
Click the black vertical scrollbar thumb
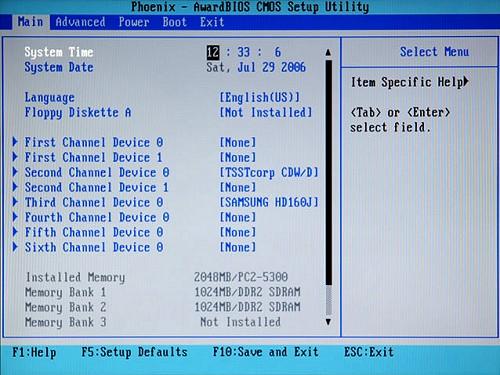(x=329, y=172)
